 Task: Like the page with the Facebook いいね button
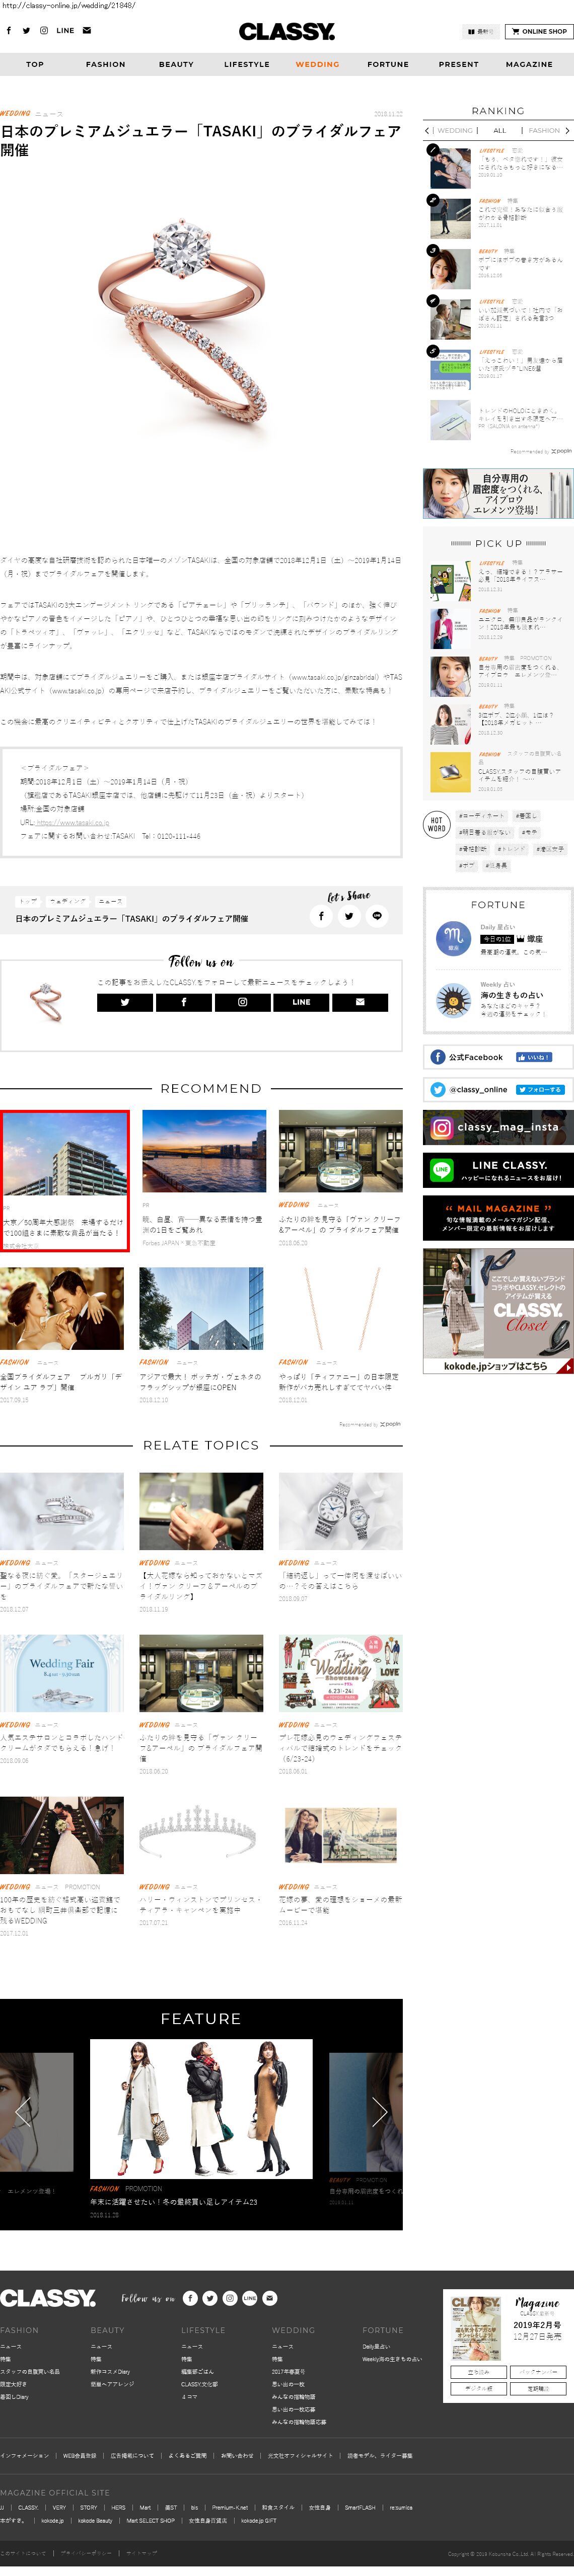(533, 1057)
